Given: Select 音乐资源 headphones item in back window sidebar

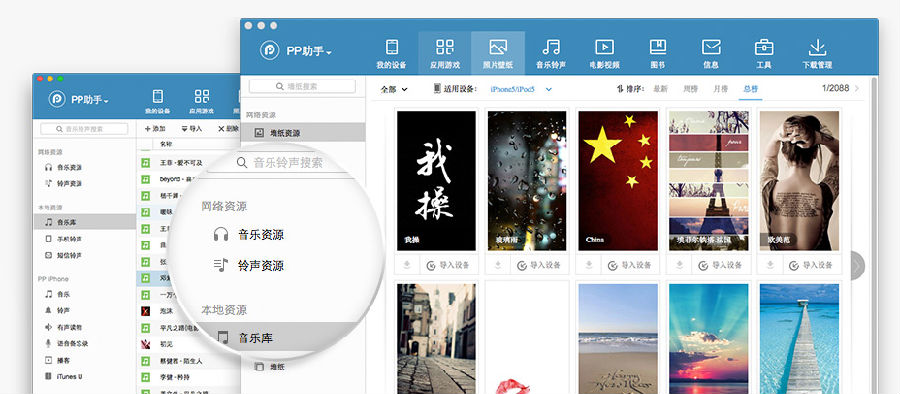Looking at the screenshot, I should click(x=63, y=167).
